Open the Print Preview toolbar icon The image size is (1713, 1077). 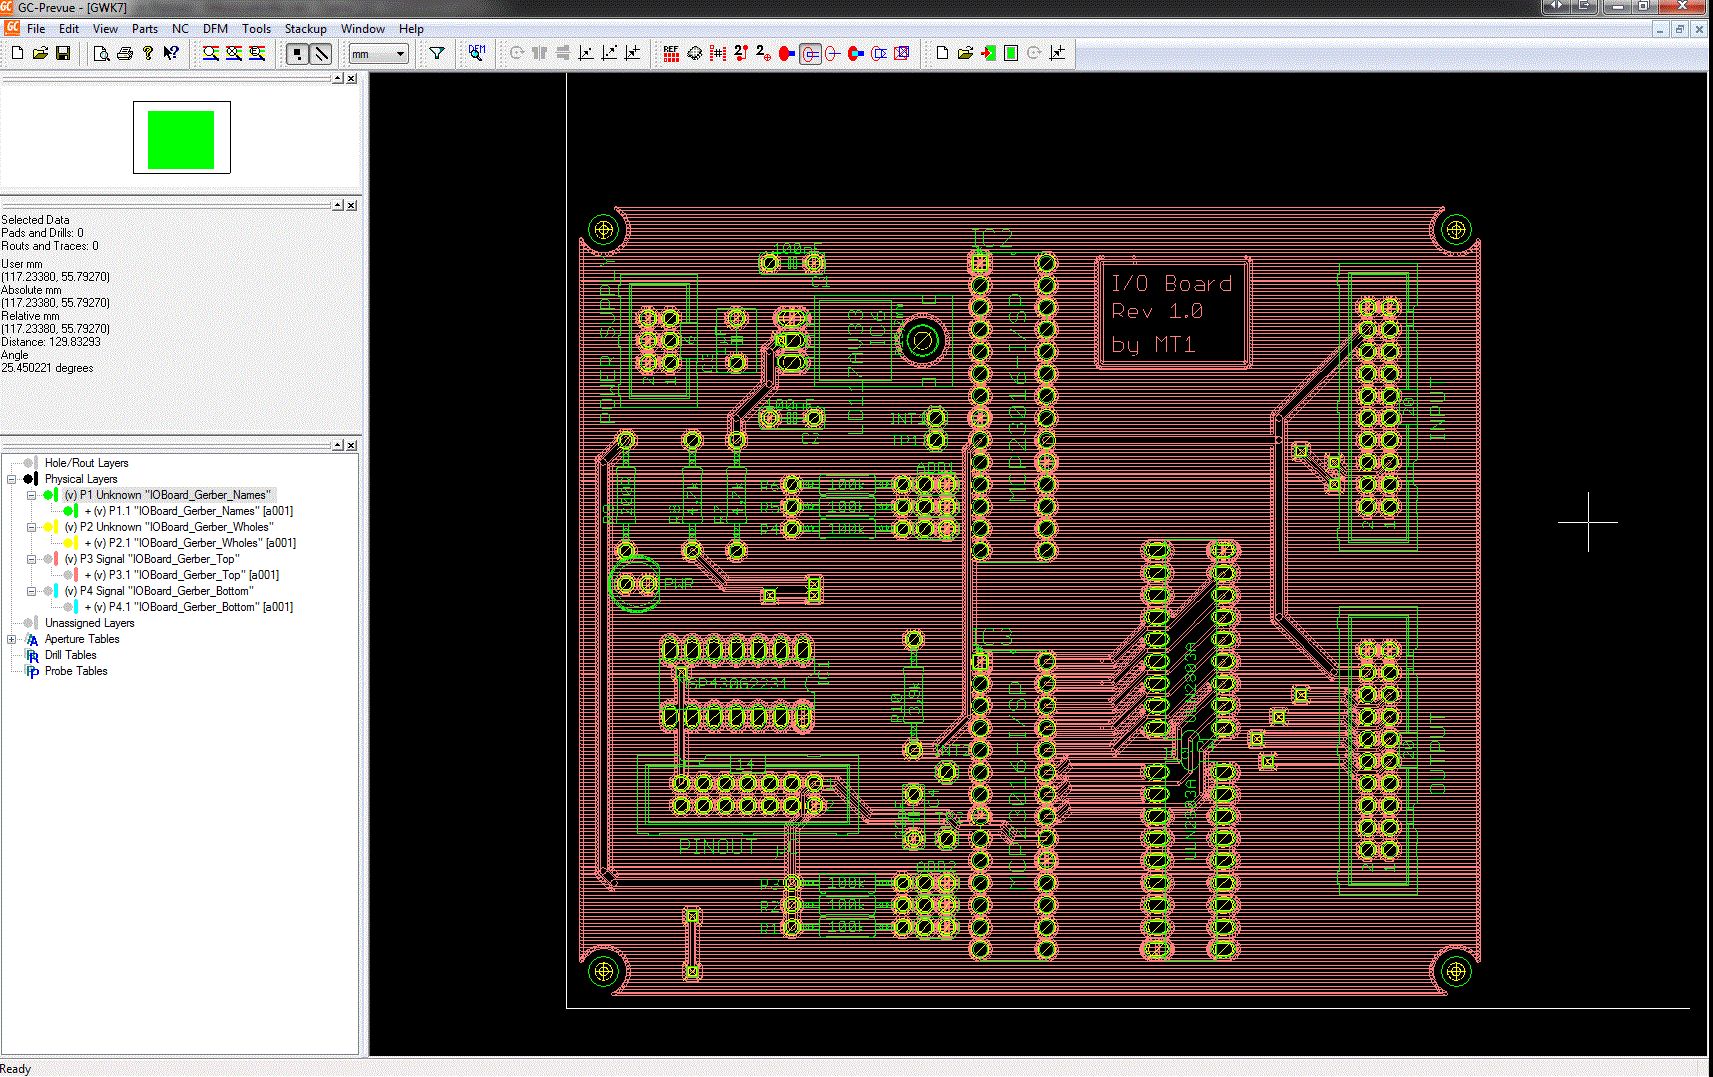tap(101, 53)
